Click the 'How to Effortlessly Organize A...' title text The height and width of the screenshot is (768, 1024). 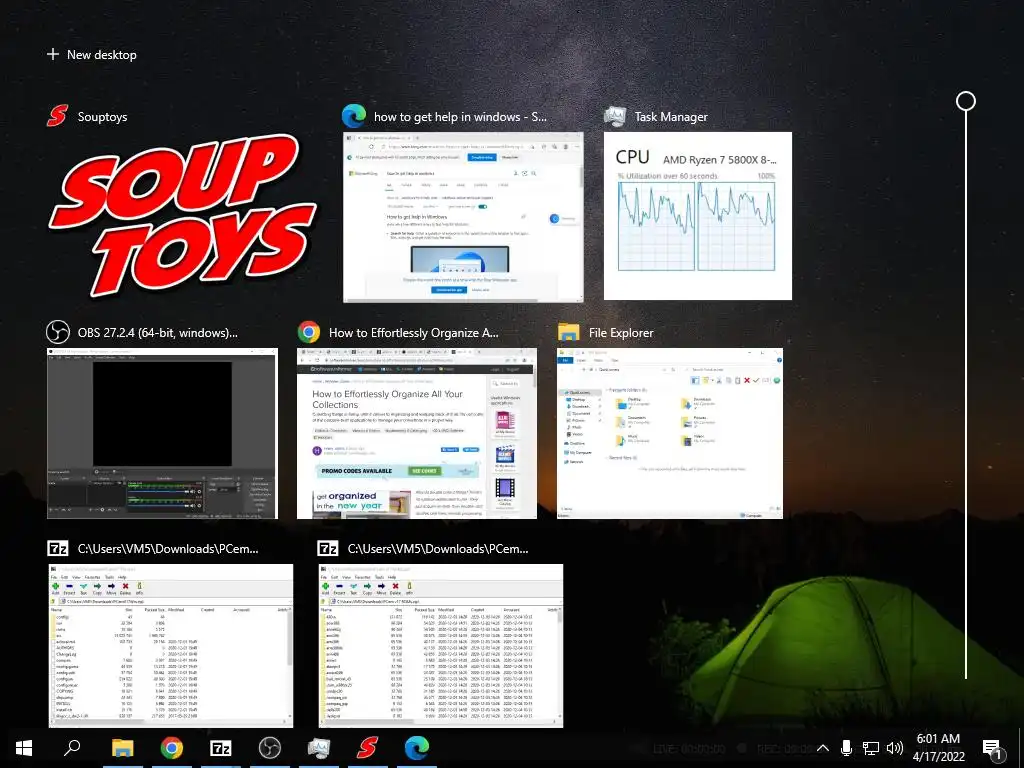(x=413, y=333)
